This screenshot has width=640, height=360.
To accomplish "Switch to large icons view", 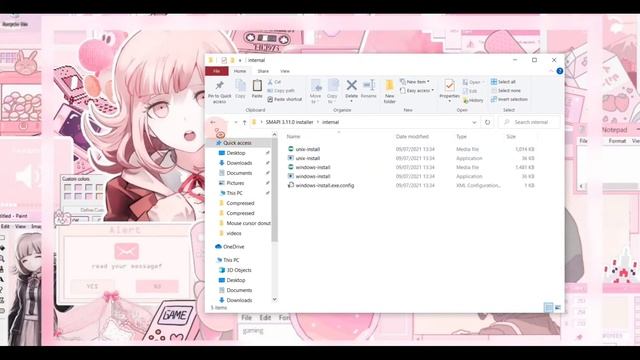I will [x=558, y=307].
